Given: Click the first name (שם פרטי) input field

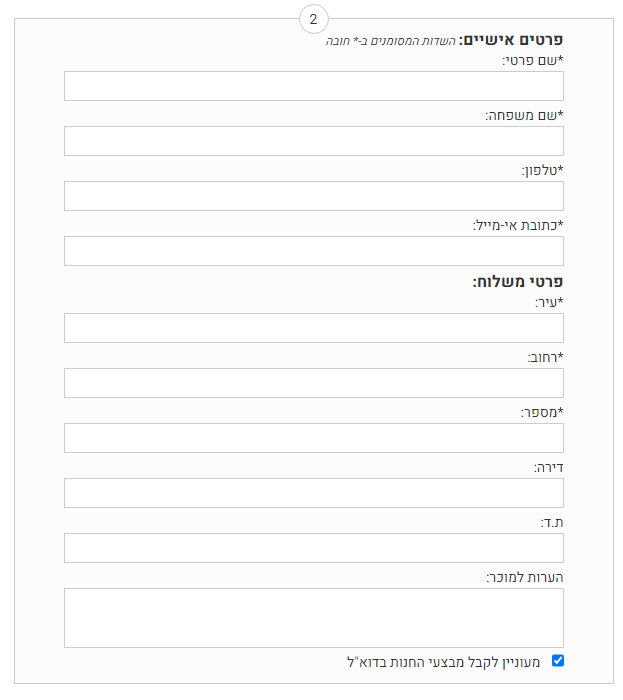Looking at the screenshot, I should (314, 86).
